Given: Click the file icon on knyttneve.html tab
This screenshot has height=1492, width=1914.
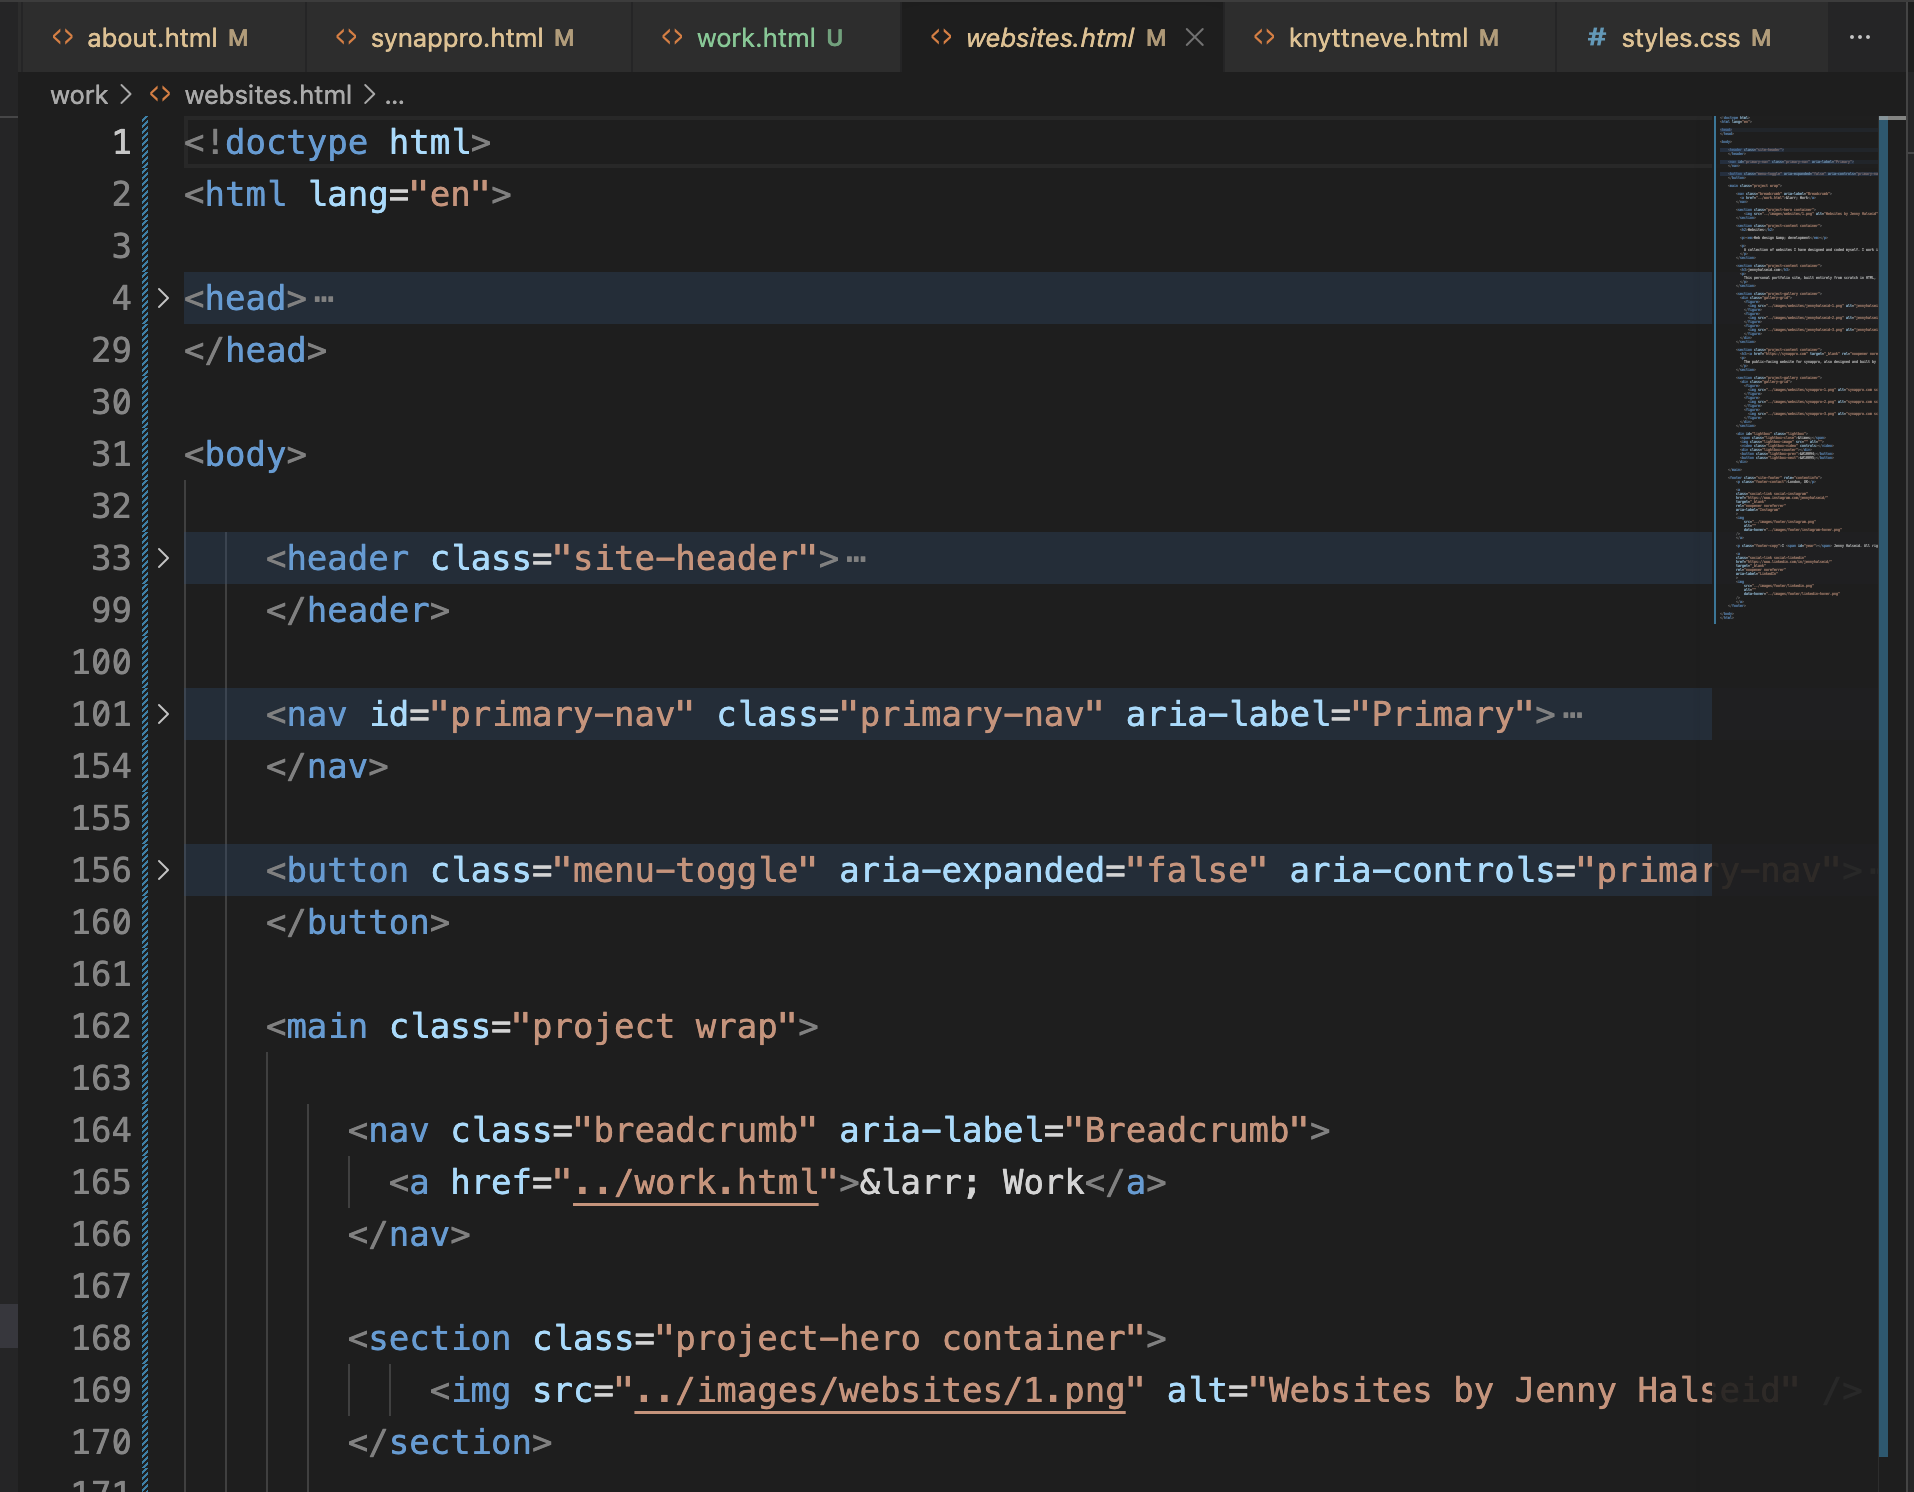Looking at the screenshot, I should click(x=1264, y=37).
